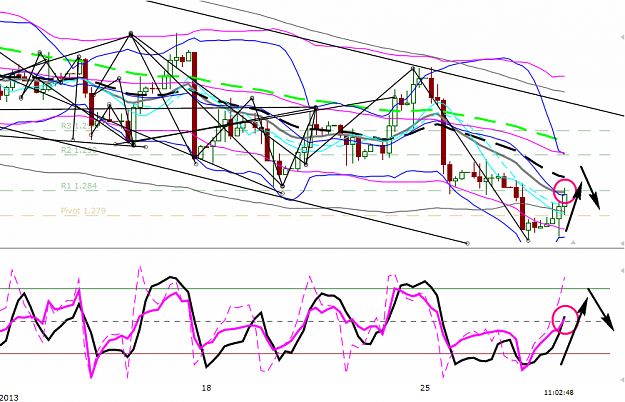This screenshot has width=625, height=402.
Task: Select the red lower level line in oscillator panel
Action: (x=305, y=353)
